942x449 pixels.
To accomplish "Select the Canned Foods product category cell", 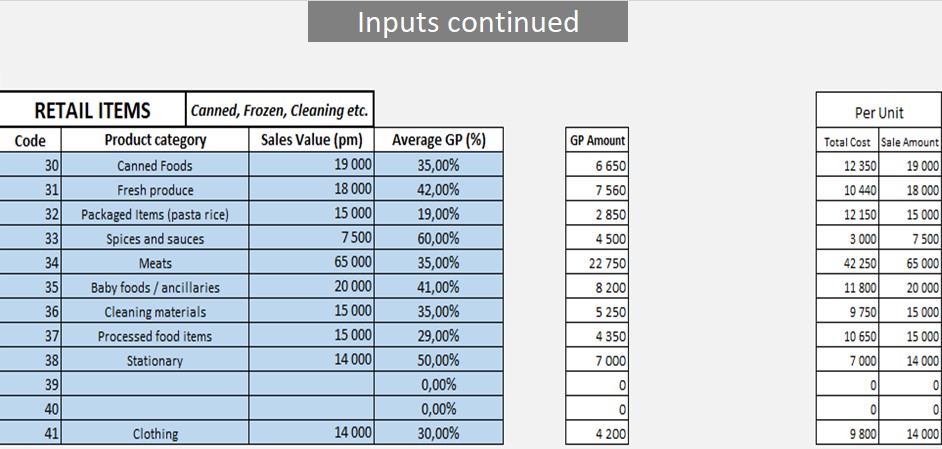I will (x=155, y=165).
